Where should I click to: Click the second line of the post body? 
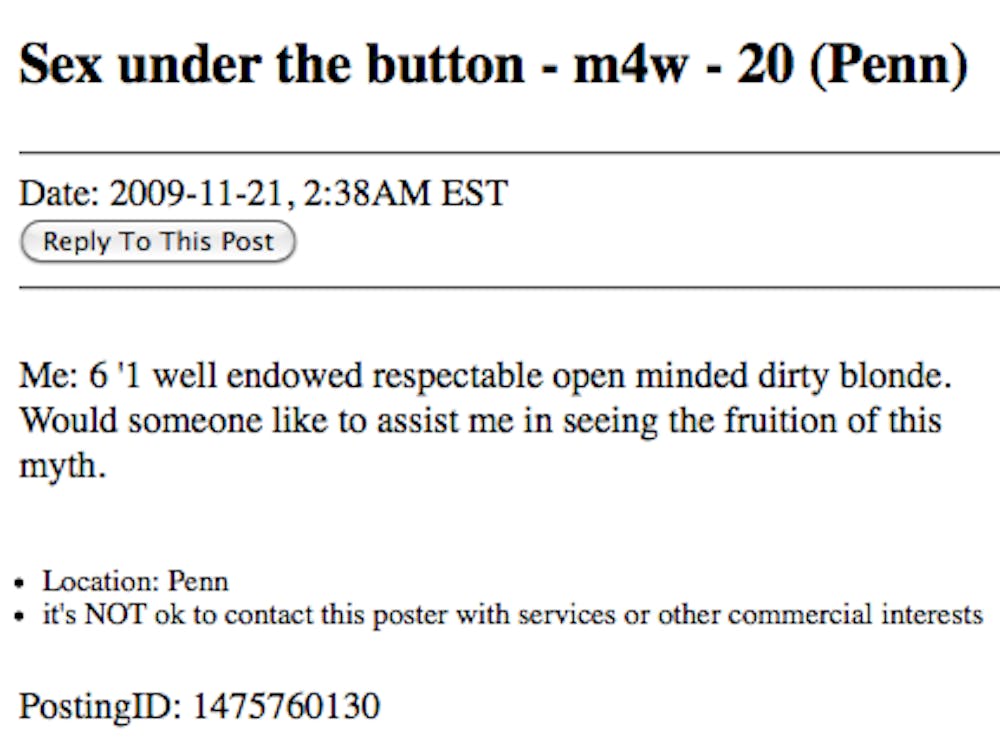click(480, 420)
